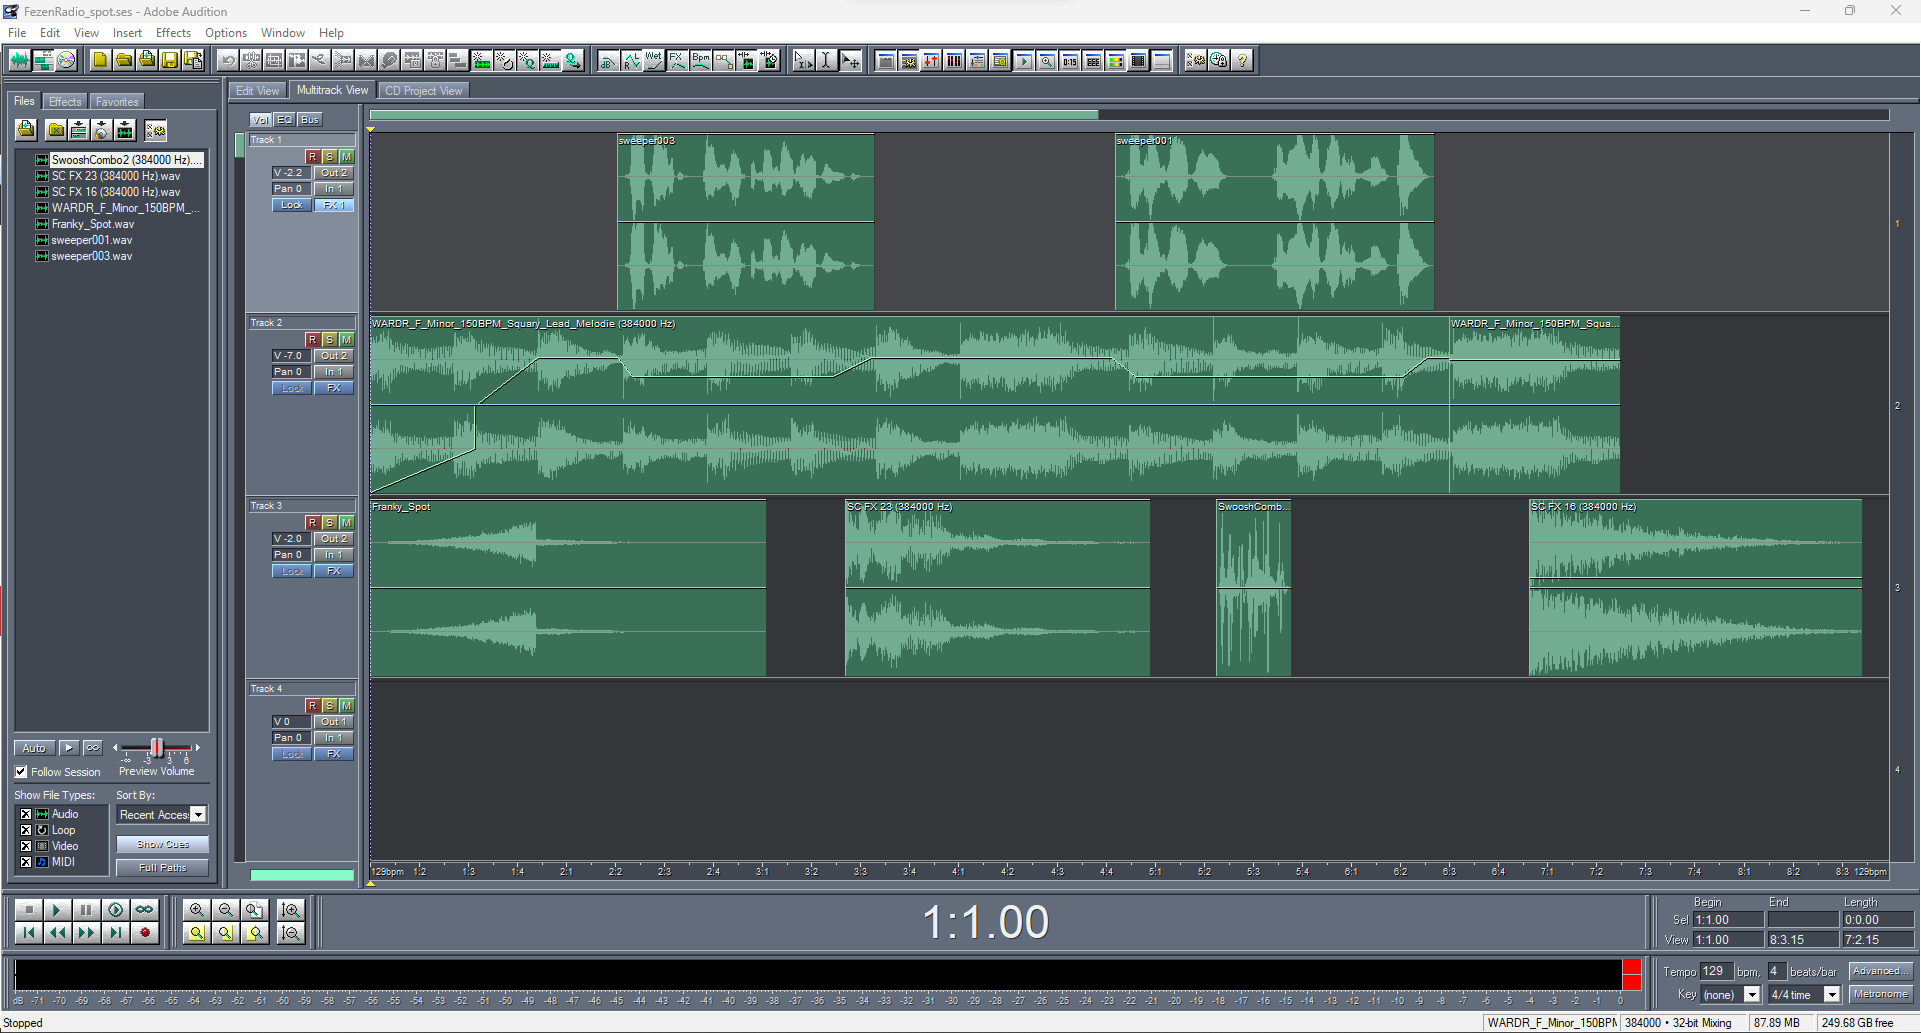The image size is (1921, 1033).
Task: Toggle the MIDI file type checkbox
Action: 26,862
